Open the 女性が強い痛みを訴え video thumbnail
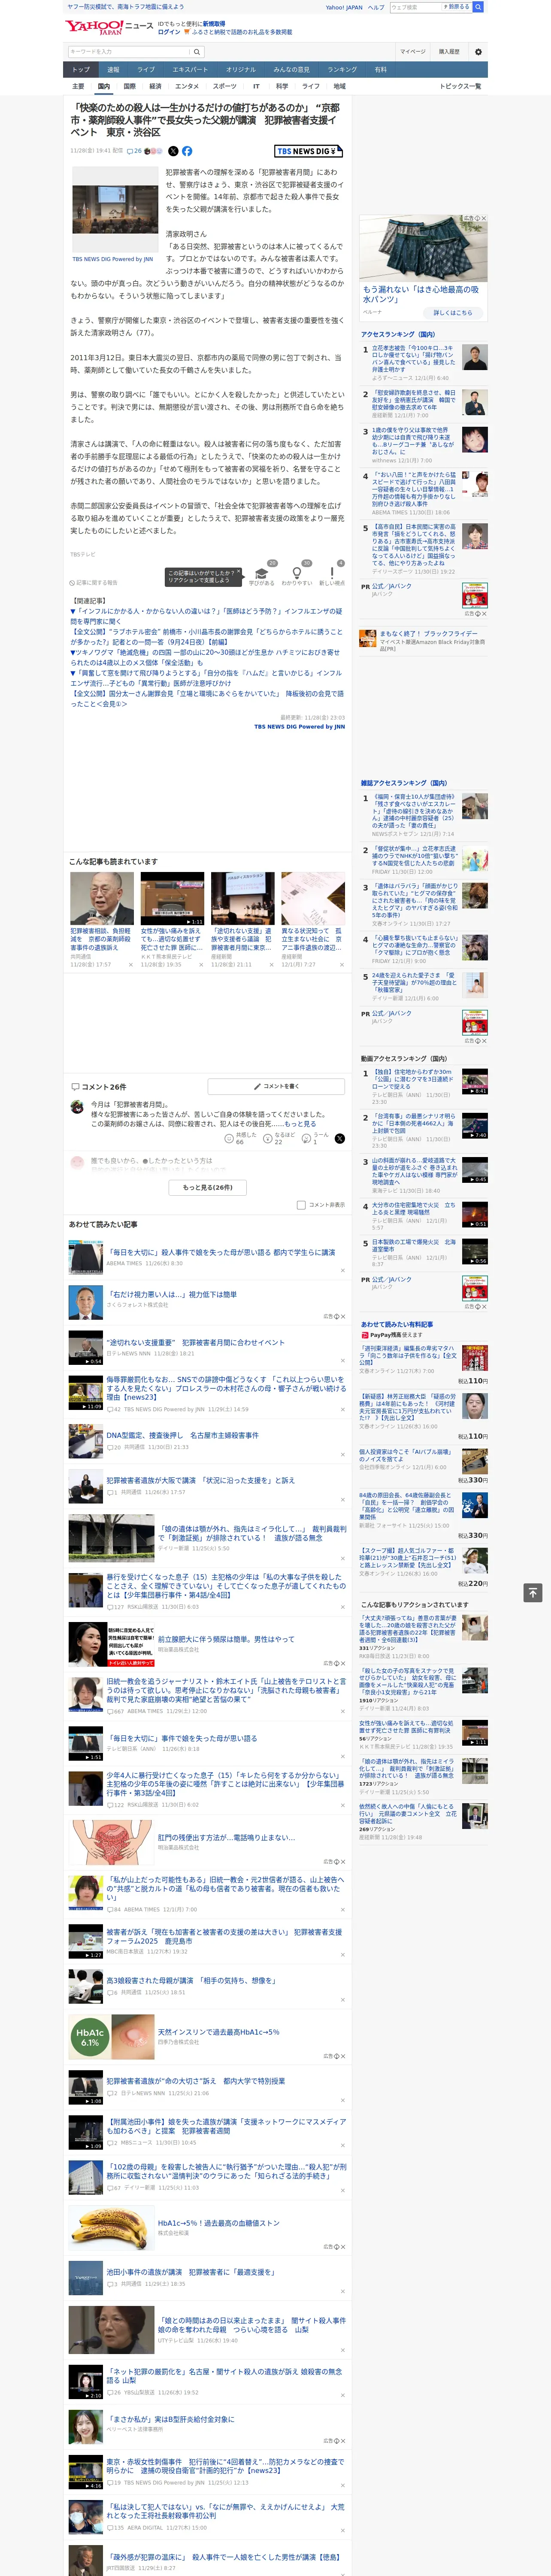 coord(172,898)
